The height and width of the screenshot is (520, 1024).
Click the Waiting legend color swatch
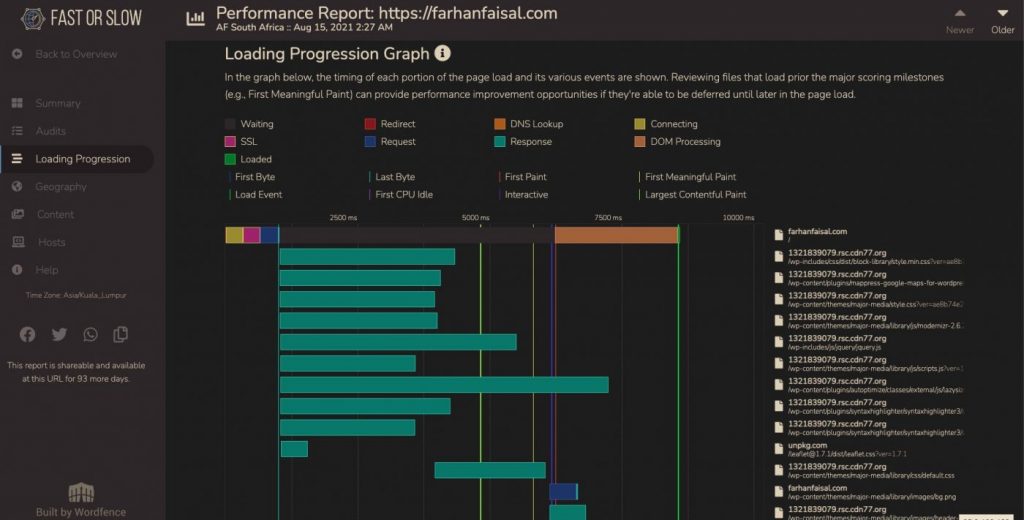pyautogui.click(x=230, y=124)
